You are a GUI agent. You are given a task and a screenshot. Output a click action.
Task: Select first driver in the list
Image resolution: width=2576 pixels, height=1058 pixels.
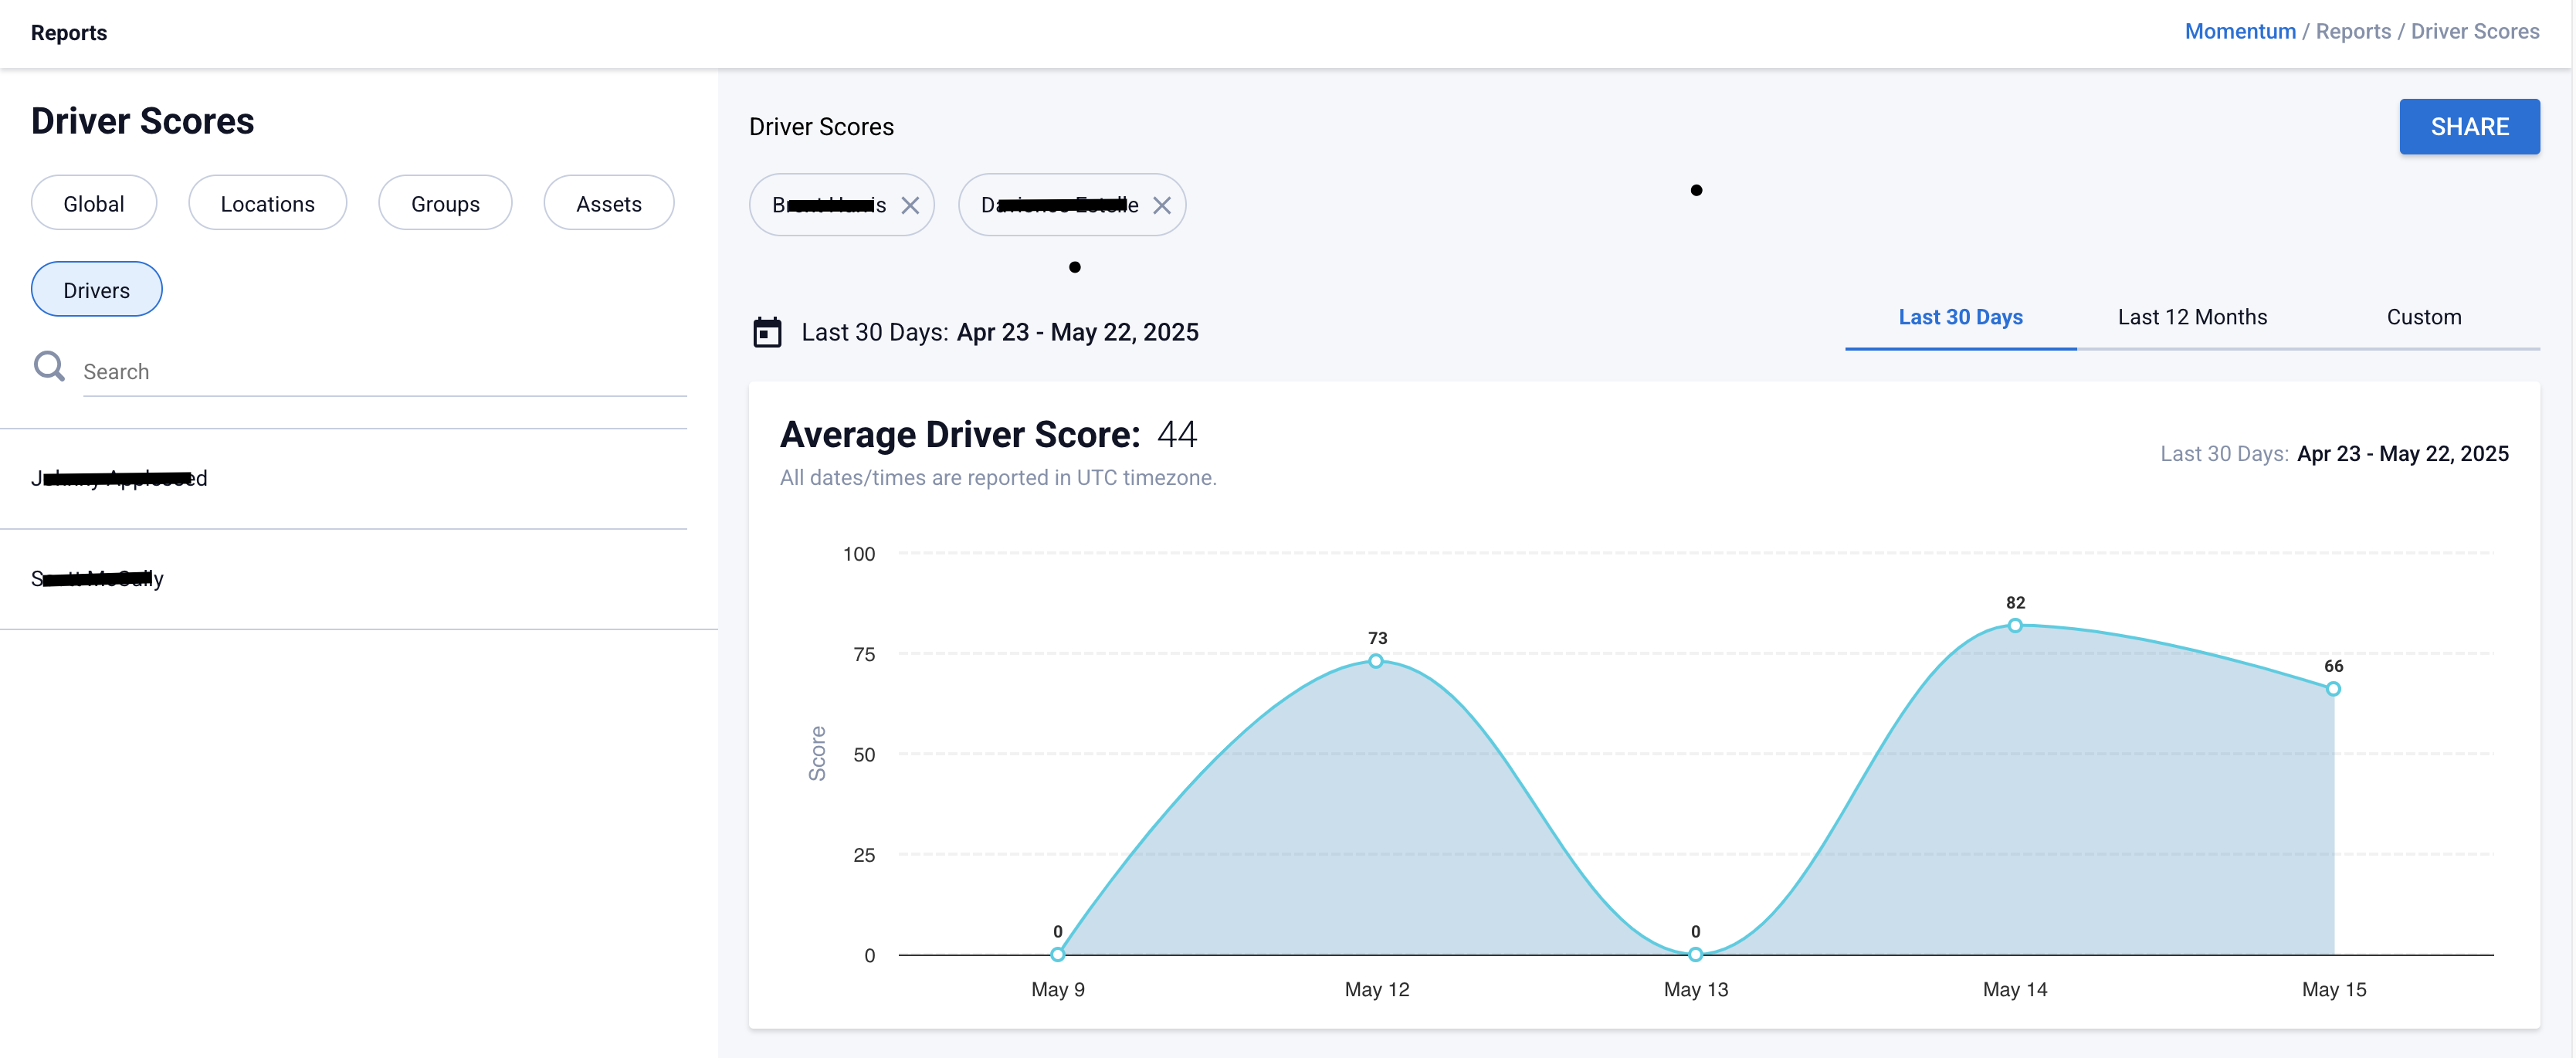(120, 478)
